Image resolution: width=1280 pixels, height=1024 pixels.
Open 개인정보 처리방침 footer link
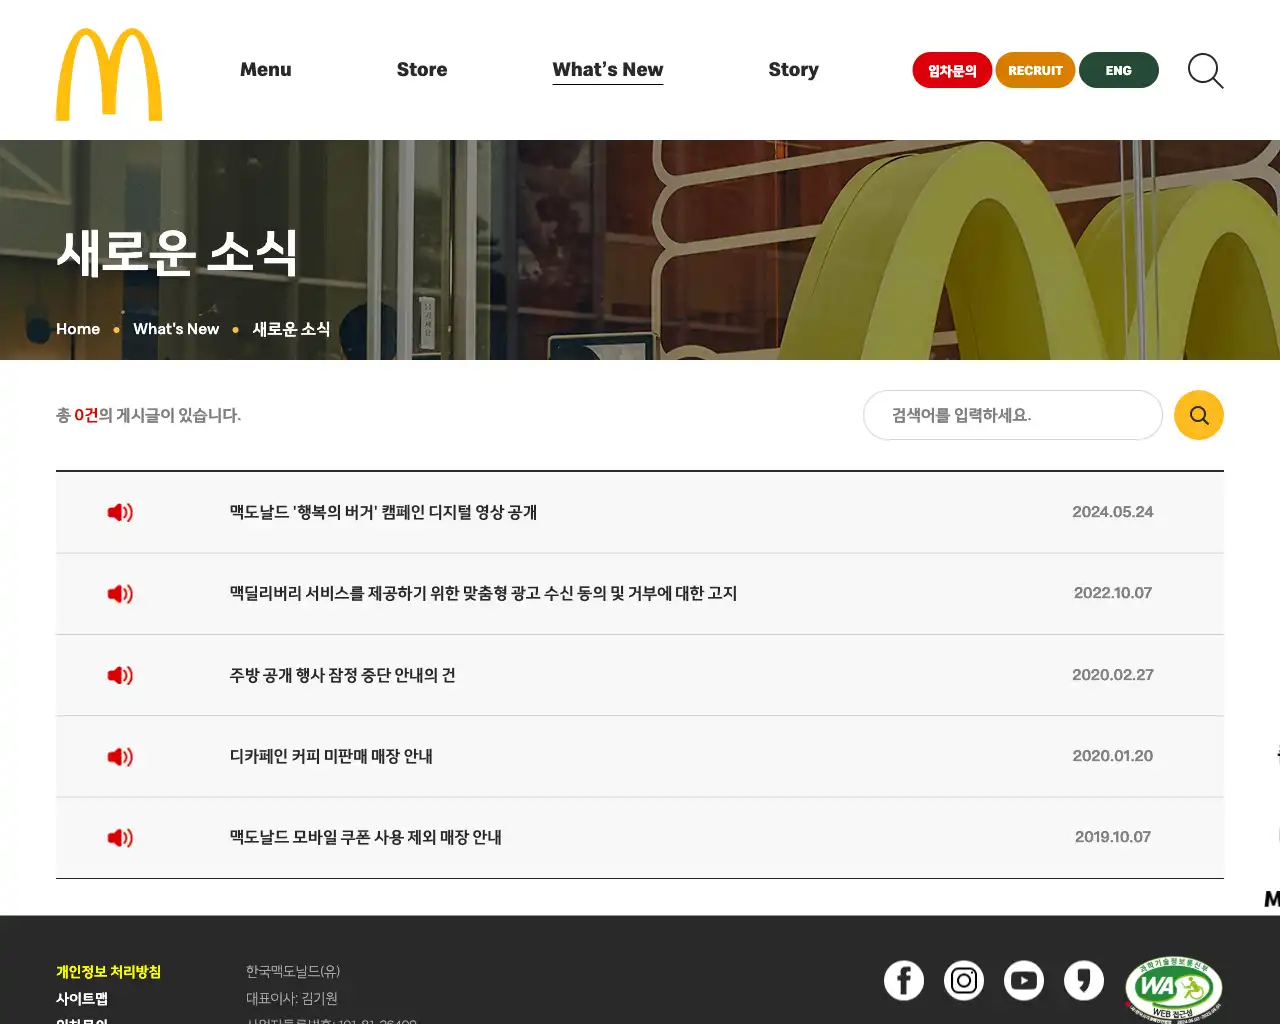[108, 972]
